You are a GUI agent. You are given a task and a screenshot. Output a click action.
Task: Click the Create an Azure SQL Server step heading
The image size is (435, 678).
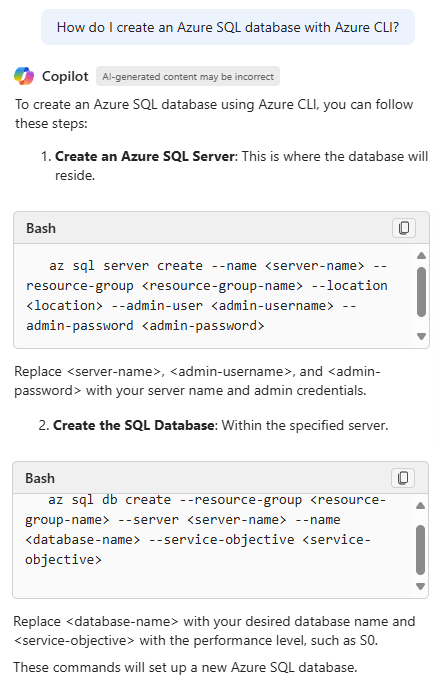(146, 156)
